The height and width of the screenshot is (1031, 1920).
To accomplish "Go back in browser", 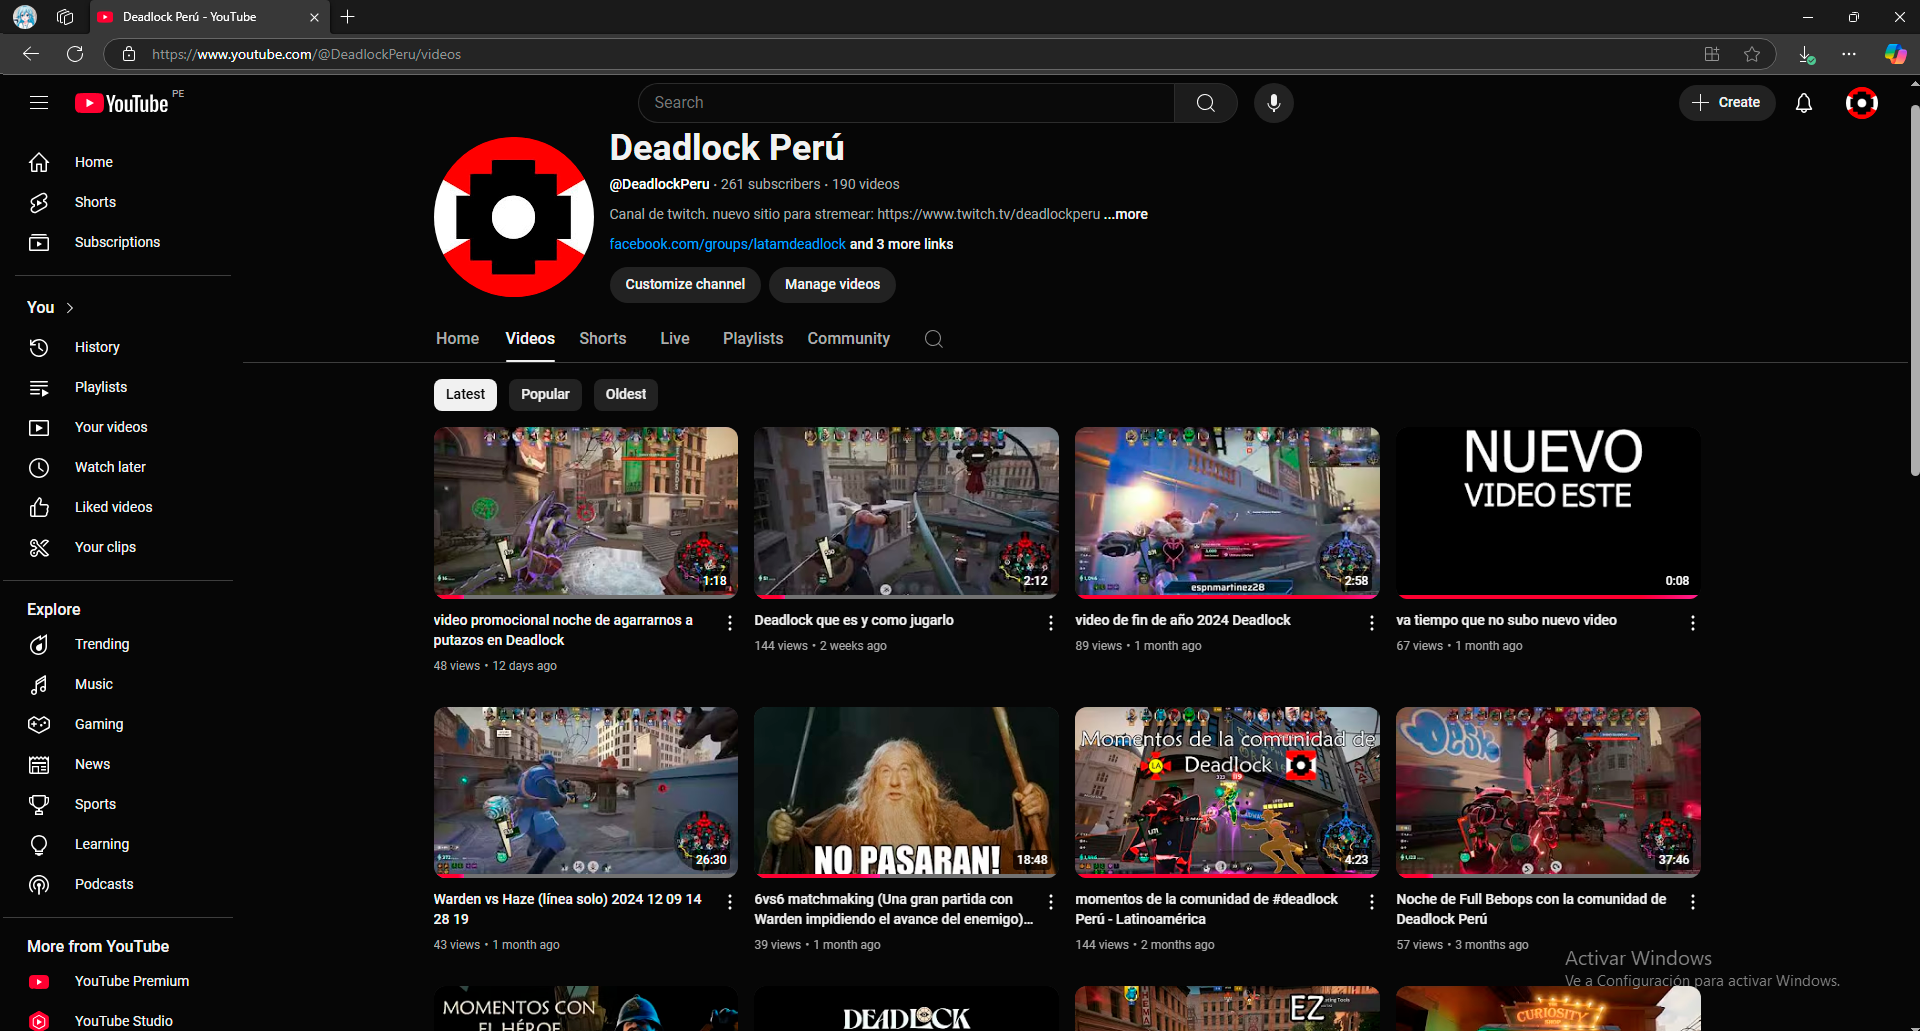I will point(31,54).
